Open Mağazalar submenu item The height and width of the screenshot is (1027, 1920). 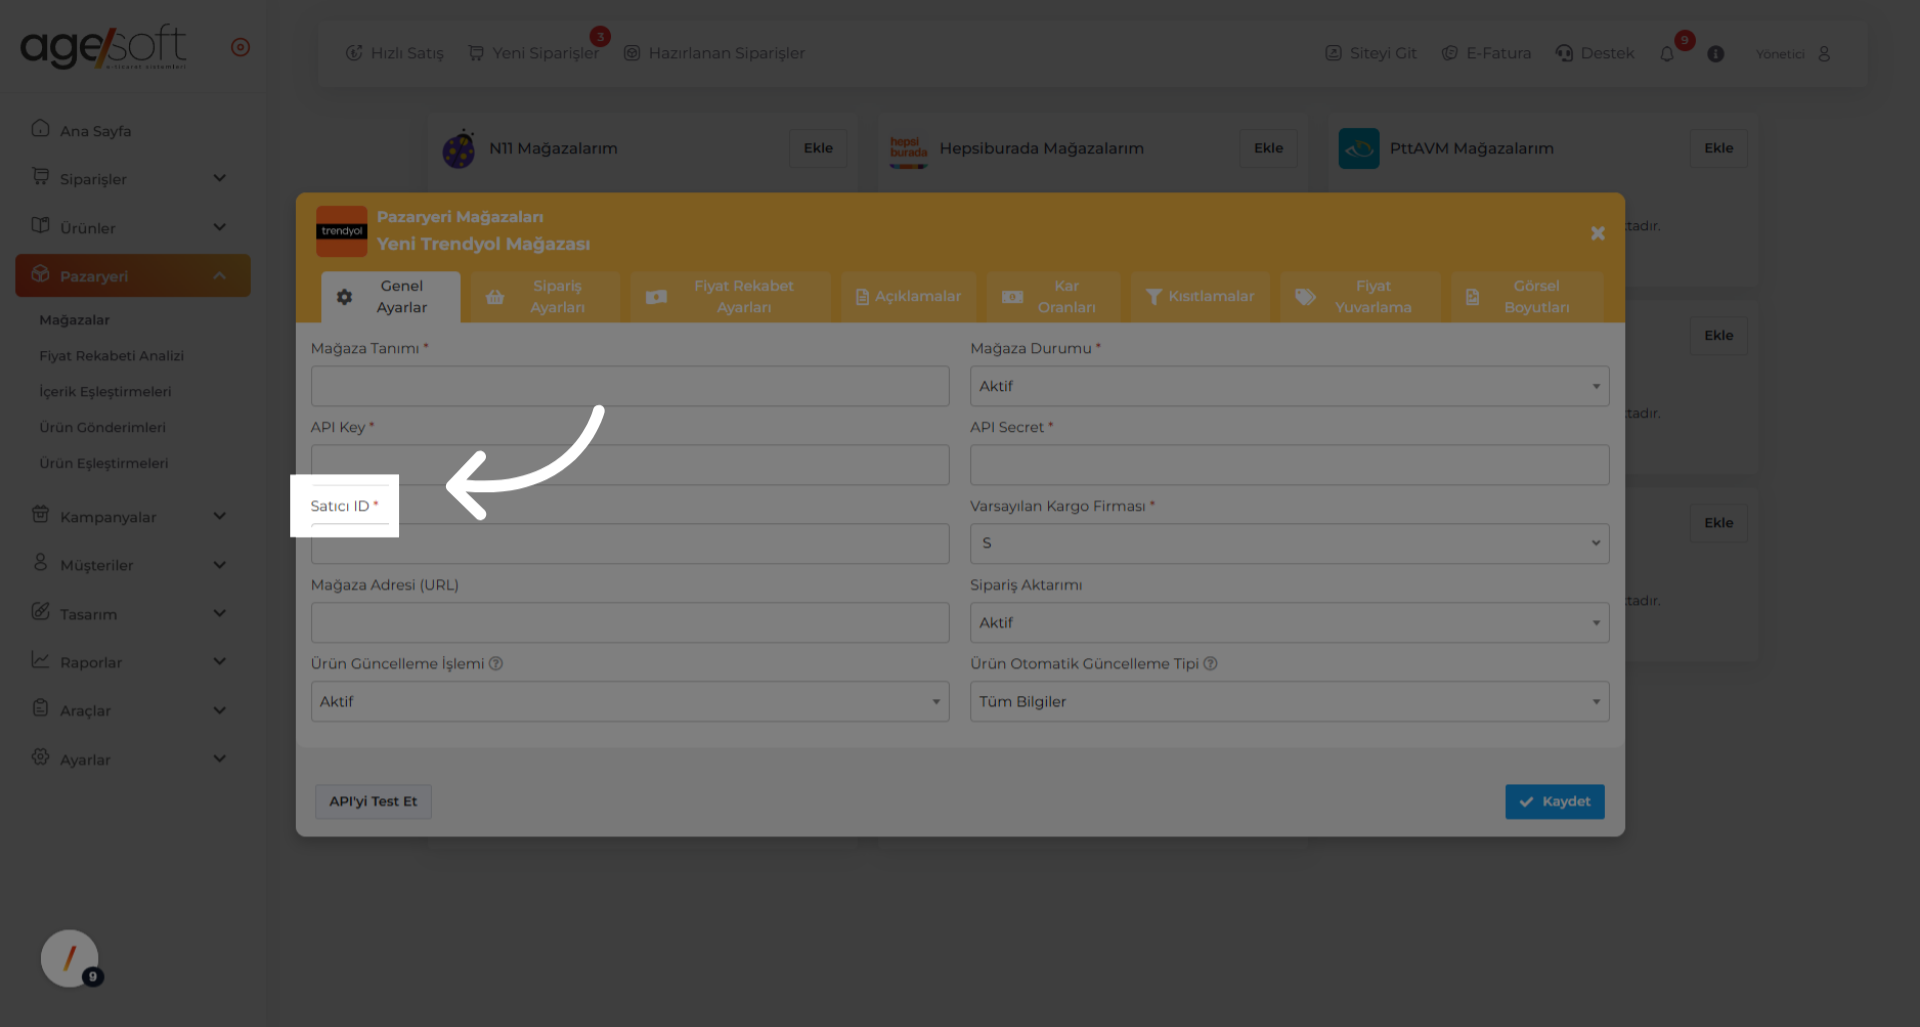(x=75, y=320)
